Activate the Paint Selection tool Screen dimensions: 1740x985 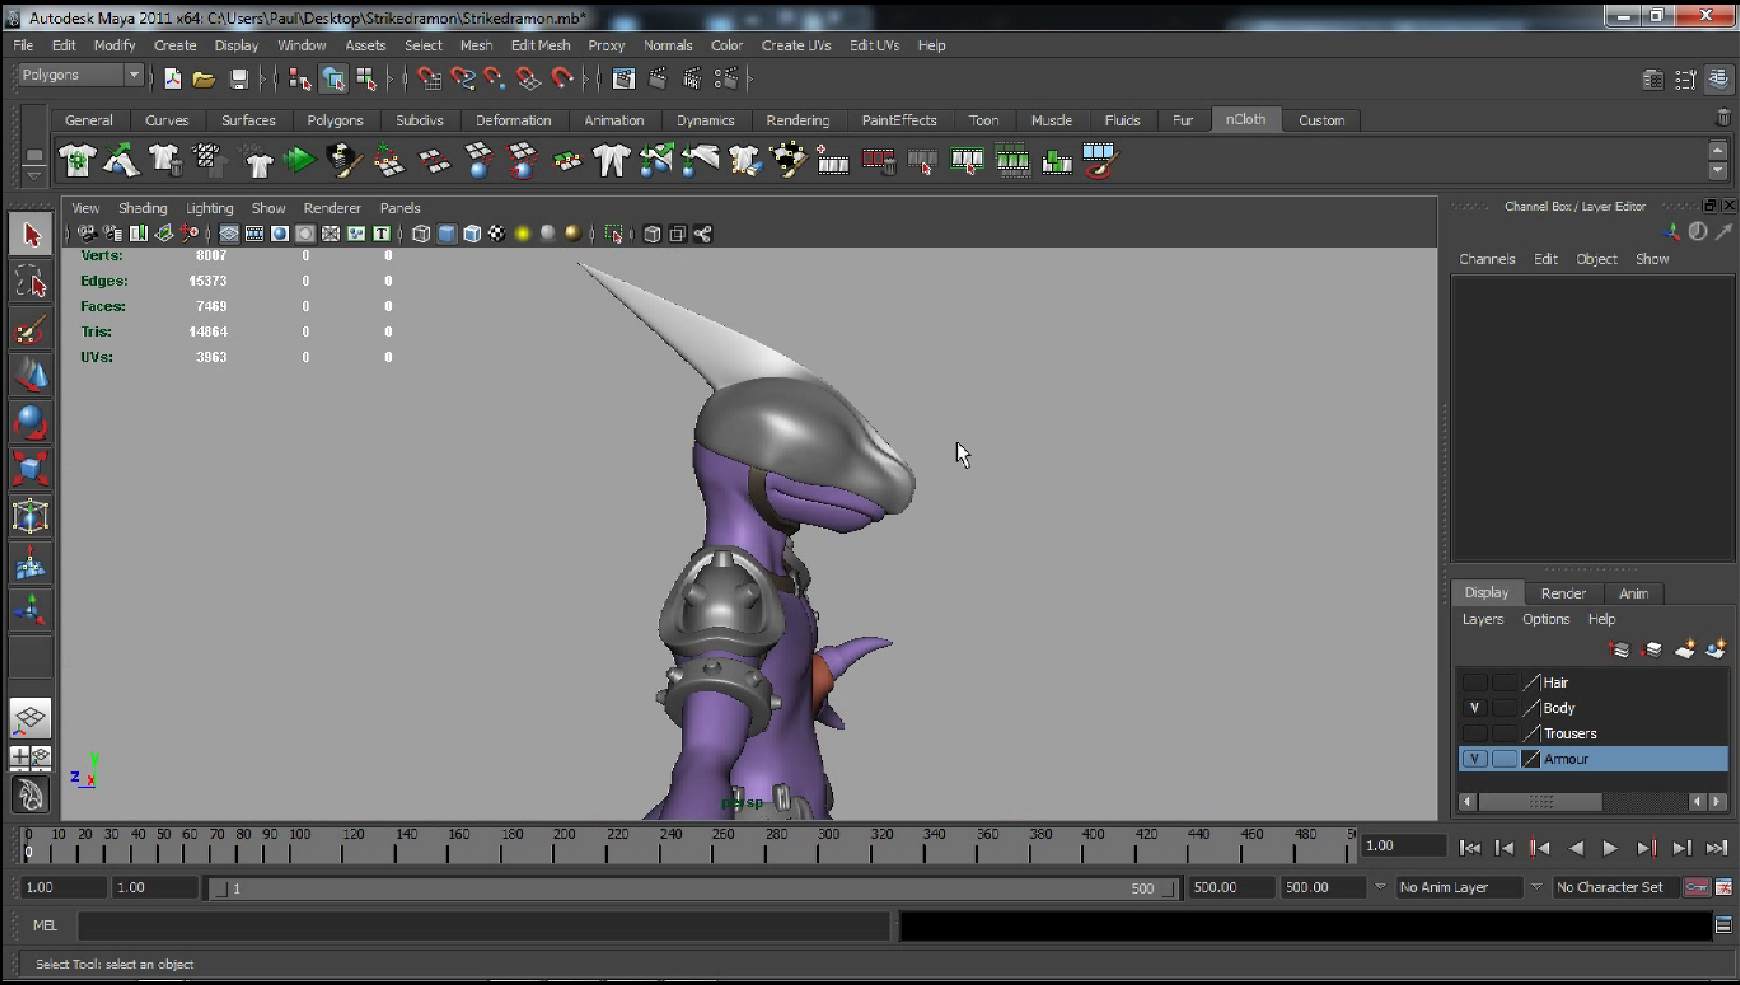click(31, 329)
